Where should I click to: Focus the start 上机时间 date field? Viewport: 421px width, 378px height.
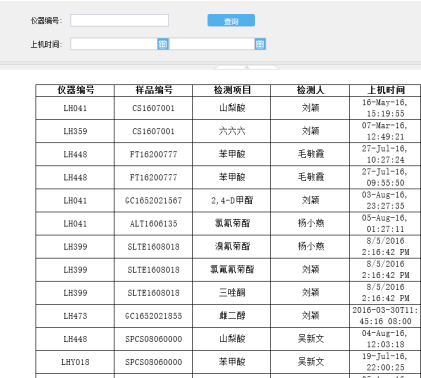click(114, 44)
